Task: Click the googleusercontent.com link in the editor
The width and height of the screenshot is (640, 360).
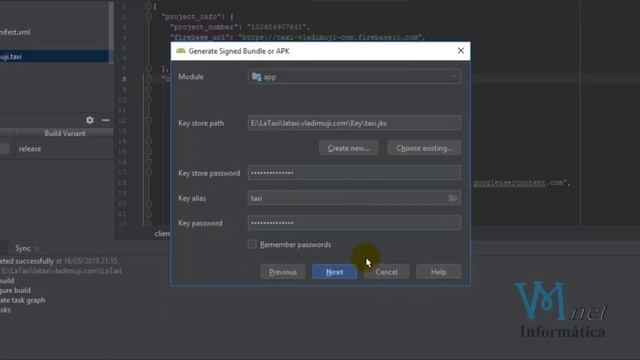Action: 509,182
